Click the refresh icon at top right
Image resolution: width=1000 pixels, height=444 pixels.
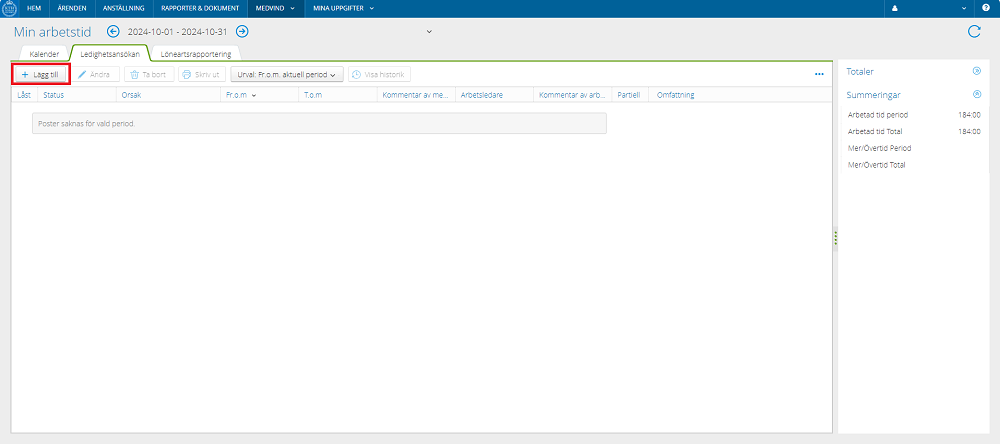(974, 31)
